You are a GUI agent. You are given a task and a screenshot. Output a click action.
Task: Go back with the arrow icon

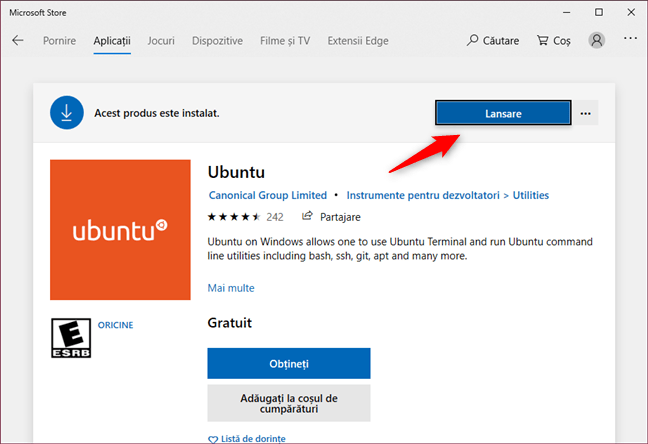[18, 41]
